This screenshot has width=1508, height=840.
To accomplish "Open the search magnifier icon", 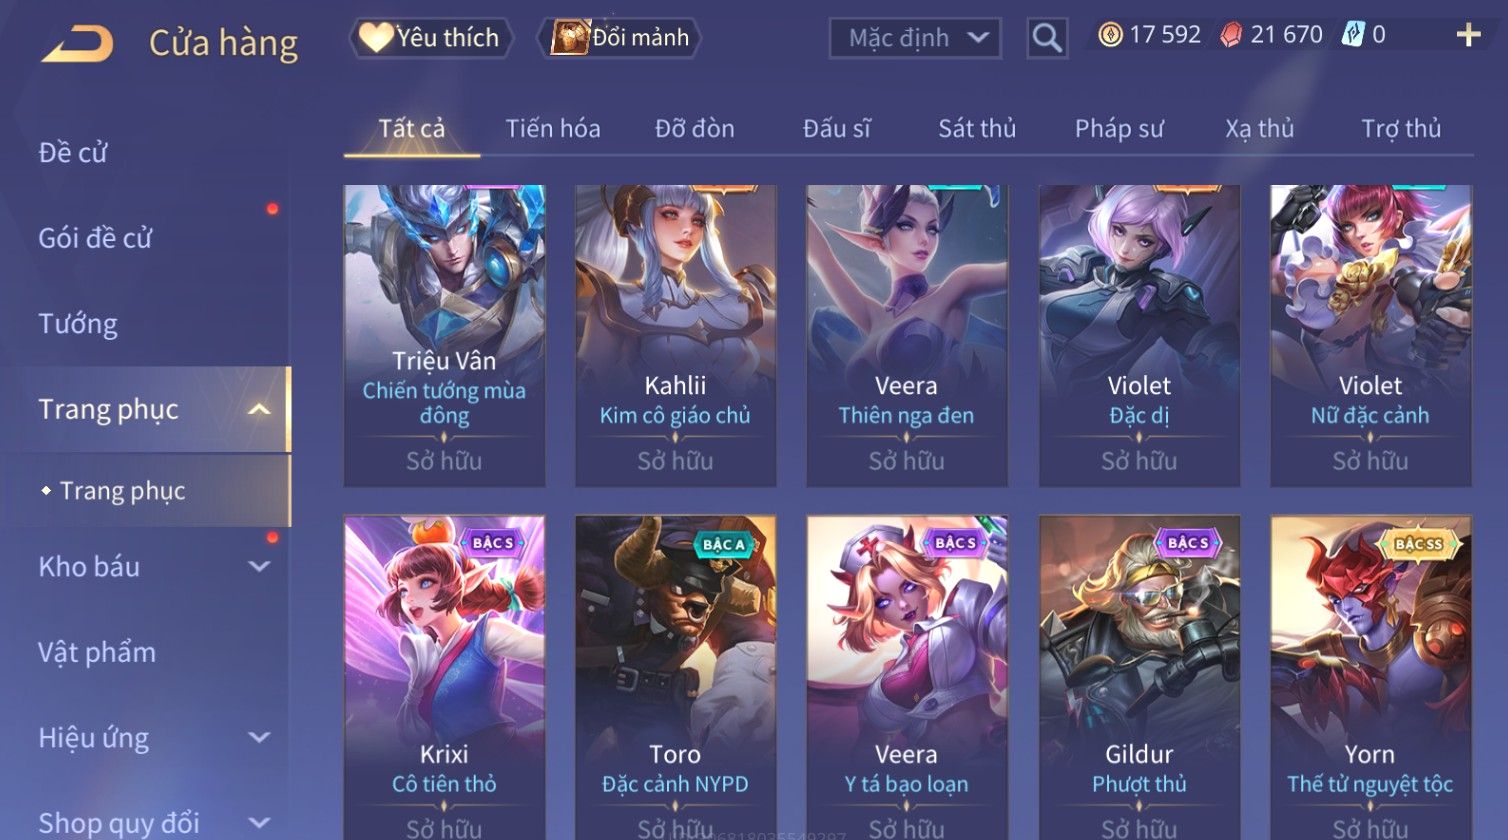I will coord(1047,38).
